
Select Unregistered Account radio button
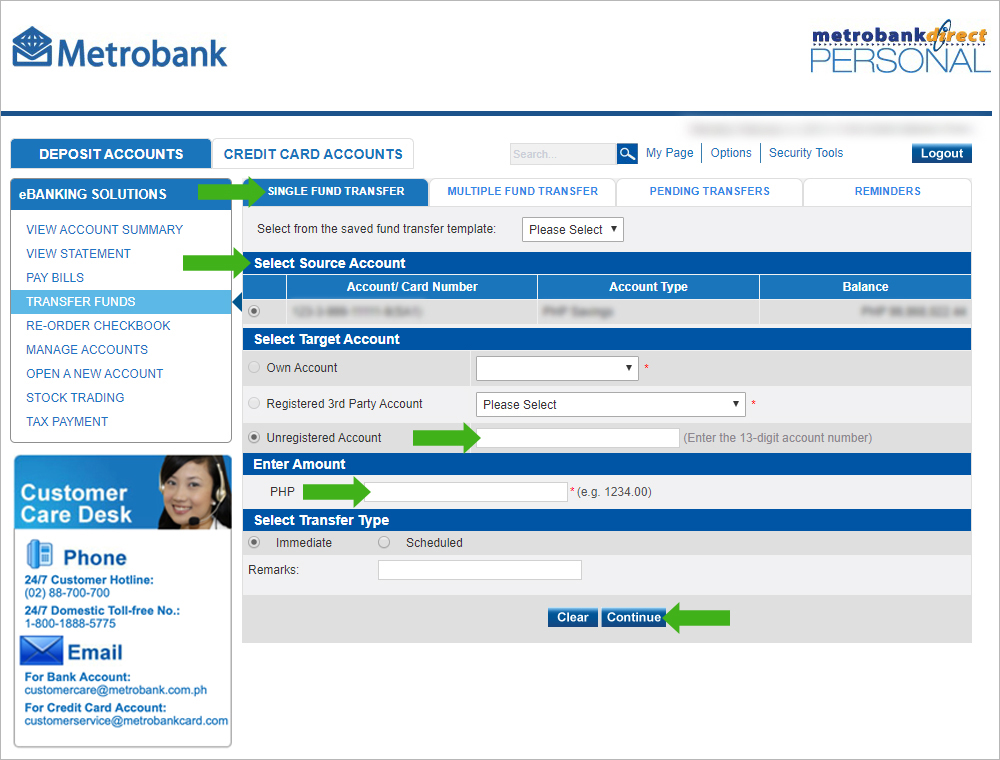pyautogui.click(x=254, y=437)
